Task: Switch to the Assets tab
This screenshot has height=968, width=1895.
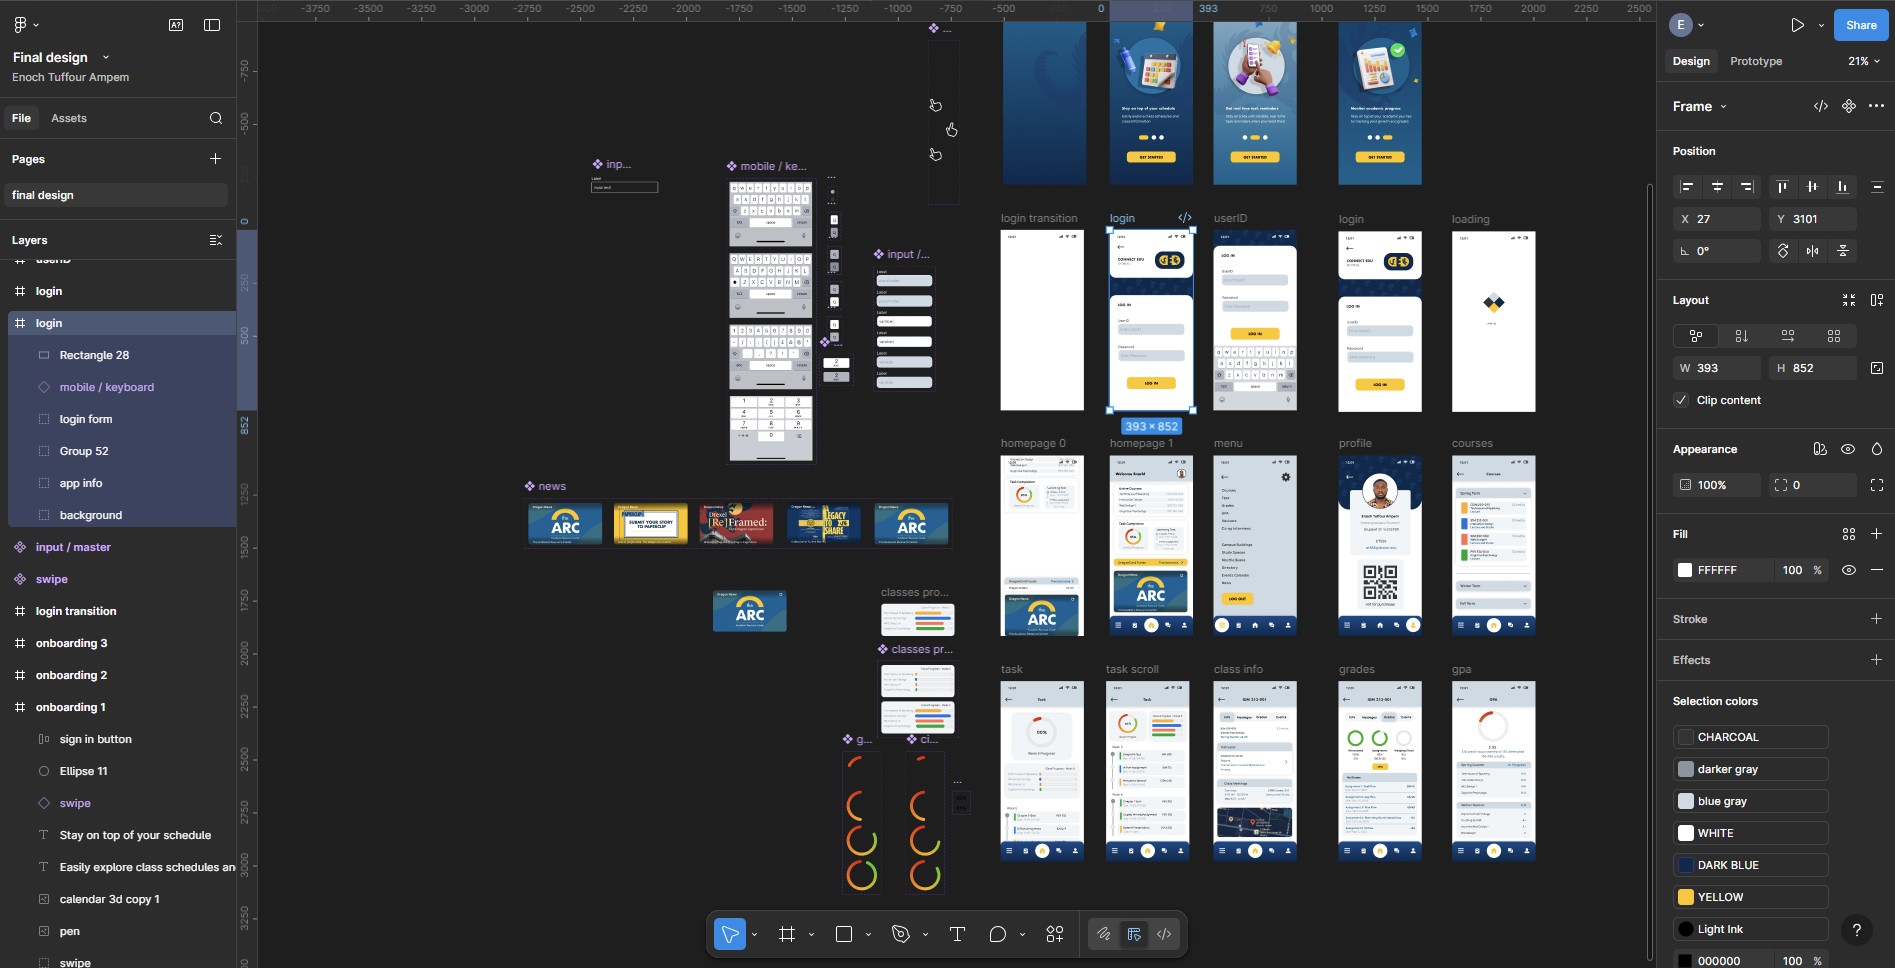Action: (x=69, y=118)
